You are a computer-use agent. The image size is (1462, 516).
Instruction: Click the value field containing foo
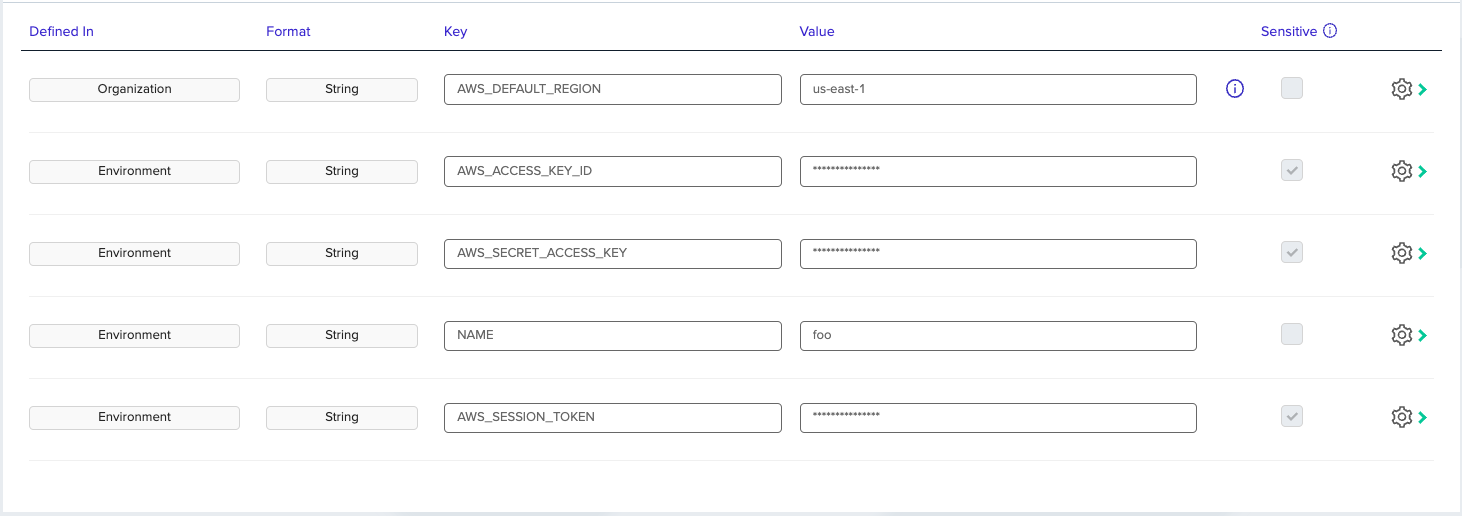point(997,335)
